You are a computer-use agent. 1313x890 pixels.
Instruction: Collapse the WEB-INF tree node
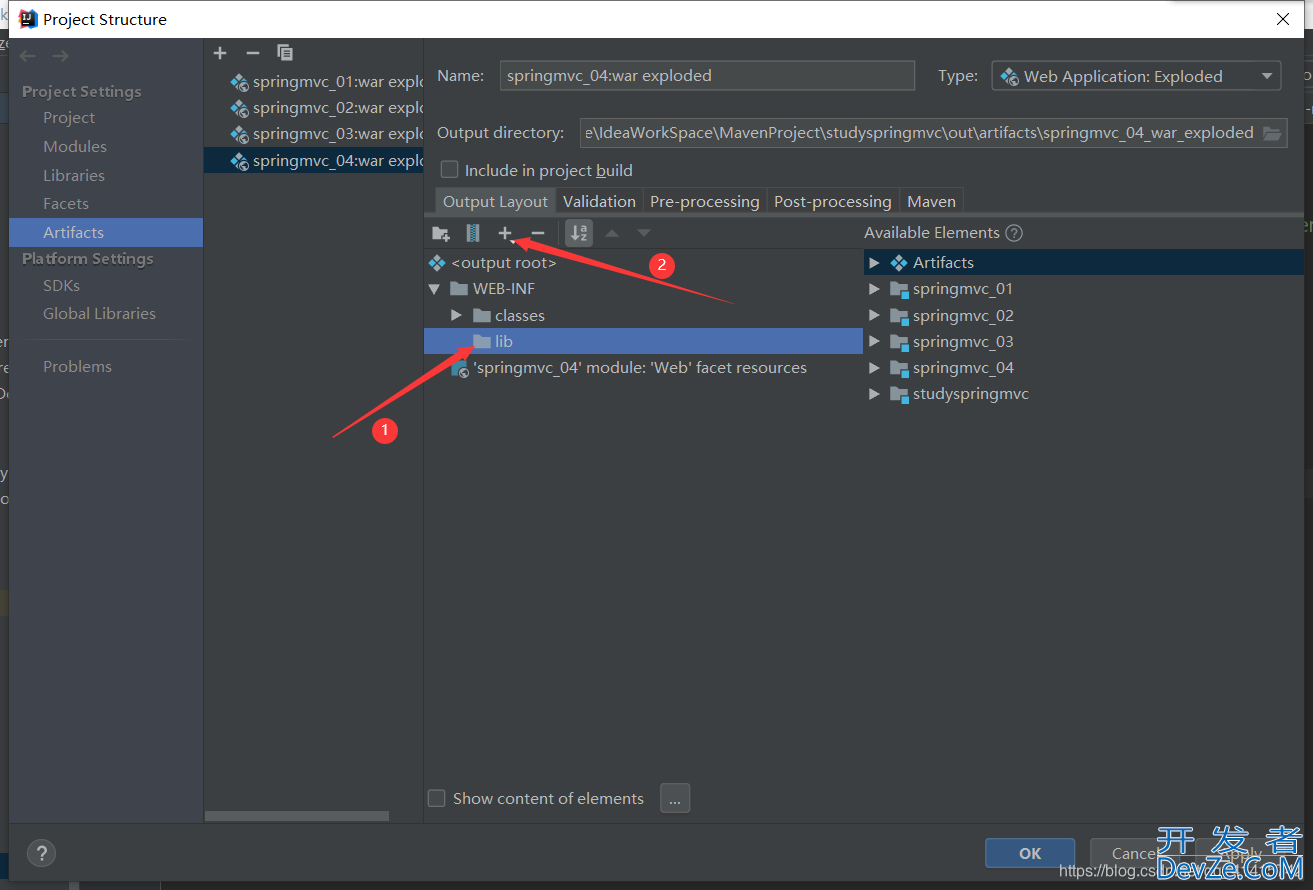click(434, 289)
